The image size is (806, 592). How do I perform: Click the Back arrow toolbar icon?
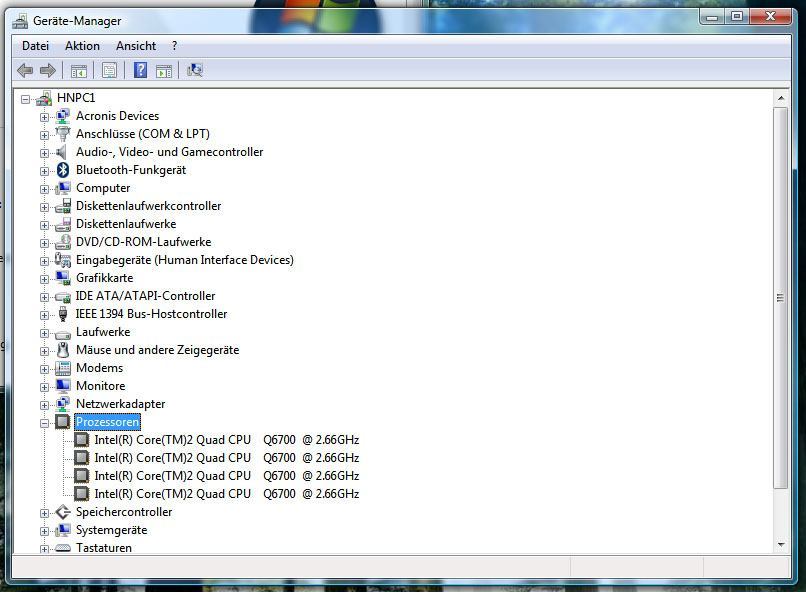[25, 70]
